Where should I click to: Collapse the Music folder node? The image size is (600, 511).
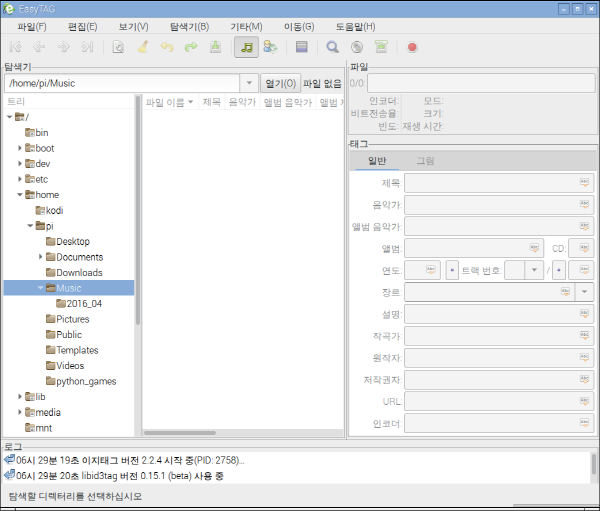click(41, 288)
